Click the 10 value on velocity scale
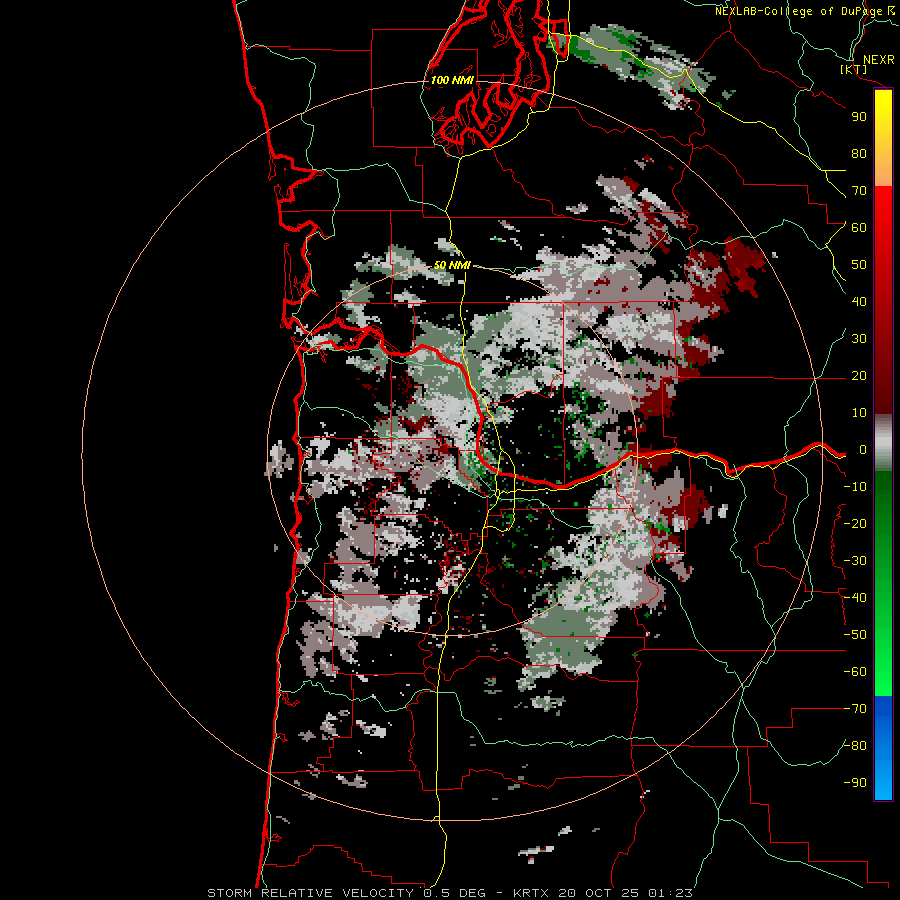This screenshot has width=900, height=900. 859,413
